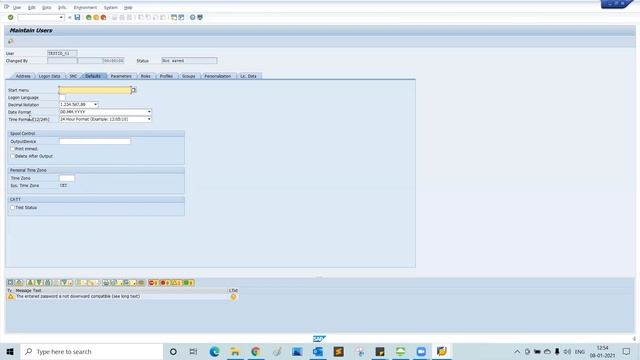Switch to the Groups tab
Viewport: 640px width, 360px height.
click(189, 76)
